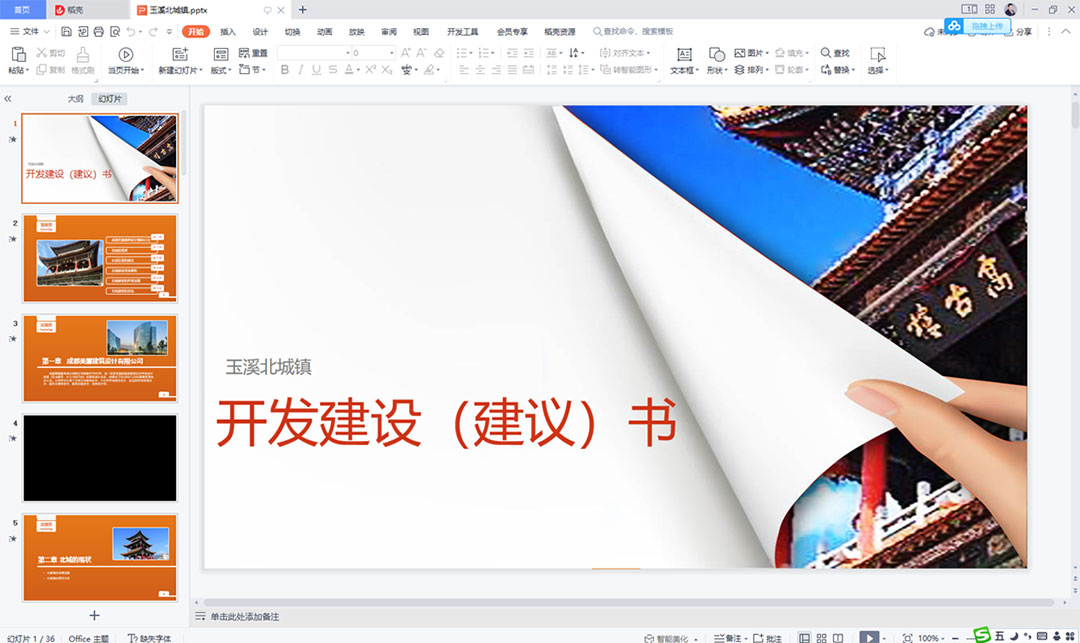The height and width of the screenshot is (643, 1080).
Task: Toggle Bold formatting button
Action: (285, 70)
